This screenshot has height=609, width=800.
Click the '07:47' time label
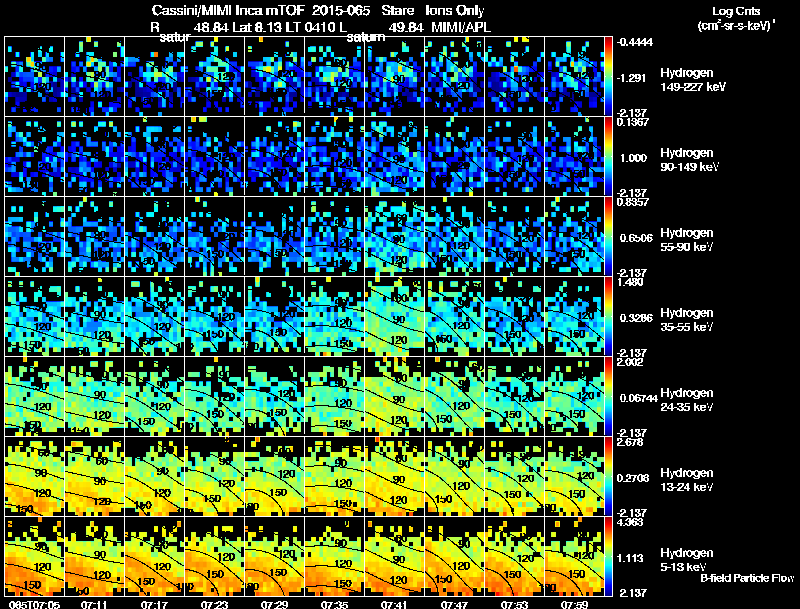(454, 605)
